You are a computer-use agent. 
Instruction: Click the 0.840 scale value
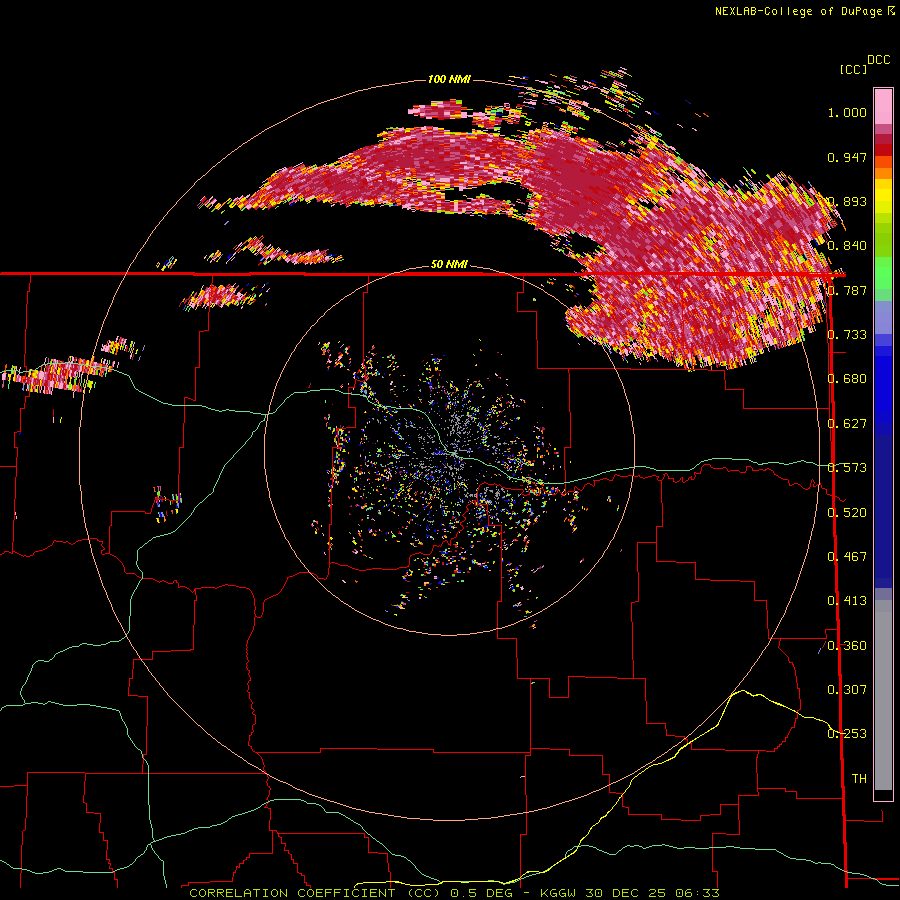(847, 246)
